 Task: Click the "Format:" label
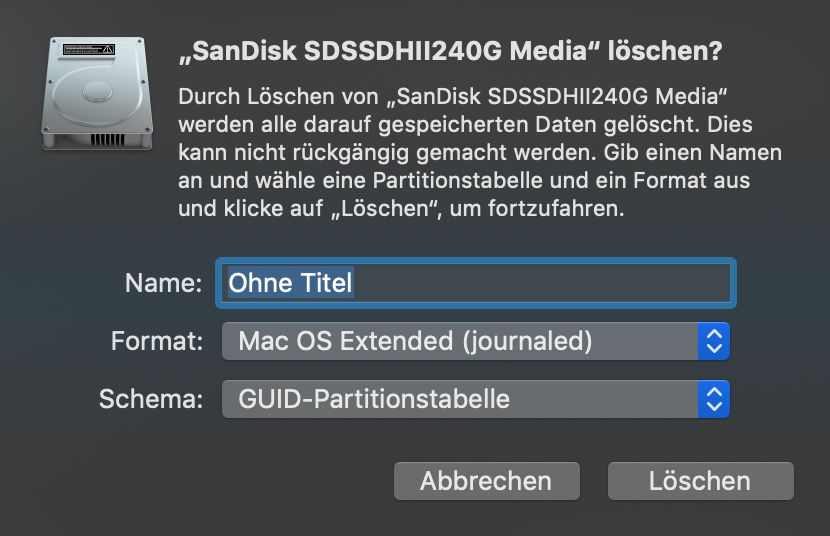157,341
